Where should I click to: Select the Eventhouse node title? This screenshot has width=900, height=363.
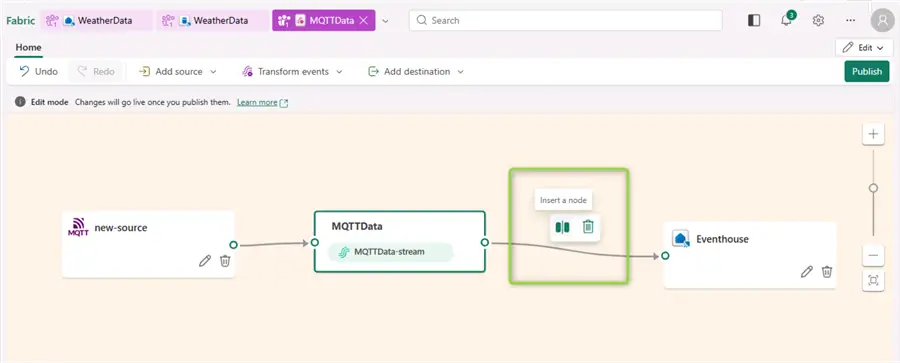click(722, 239)
